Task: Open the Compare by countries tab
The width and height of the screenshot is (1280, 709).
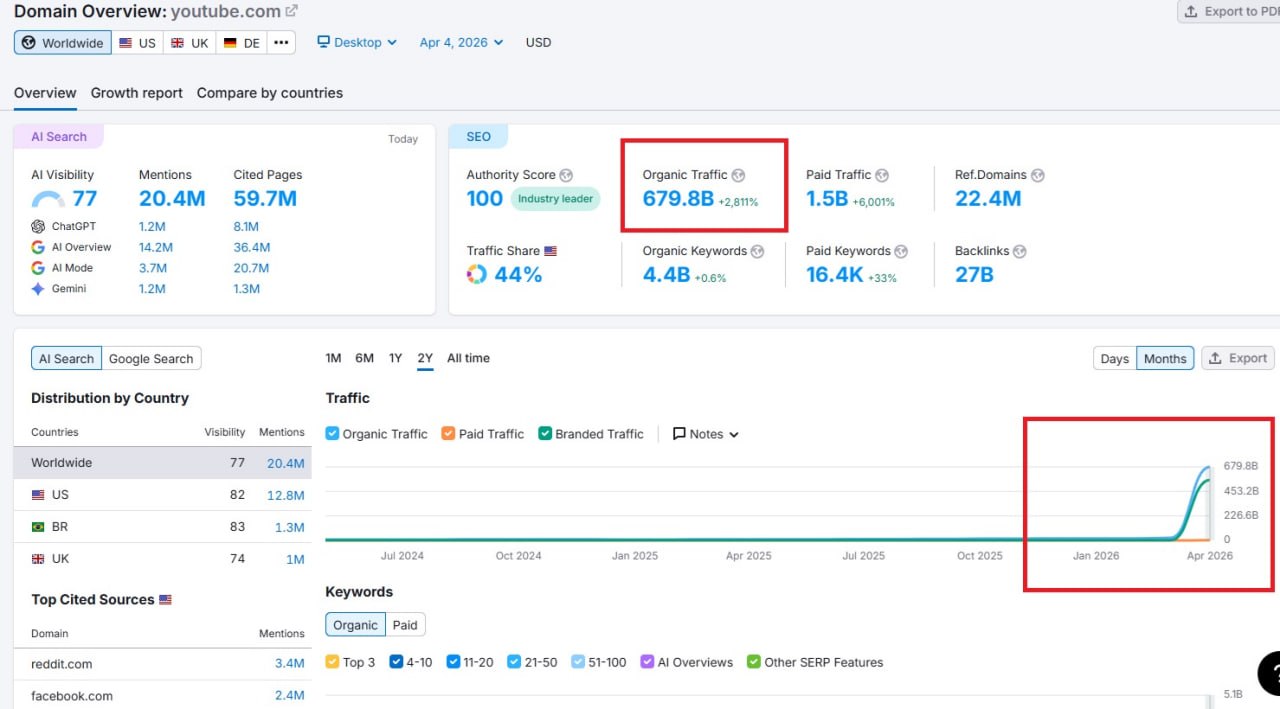Action: coord(269,93)
